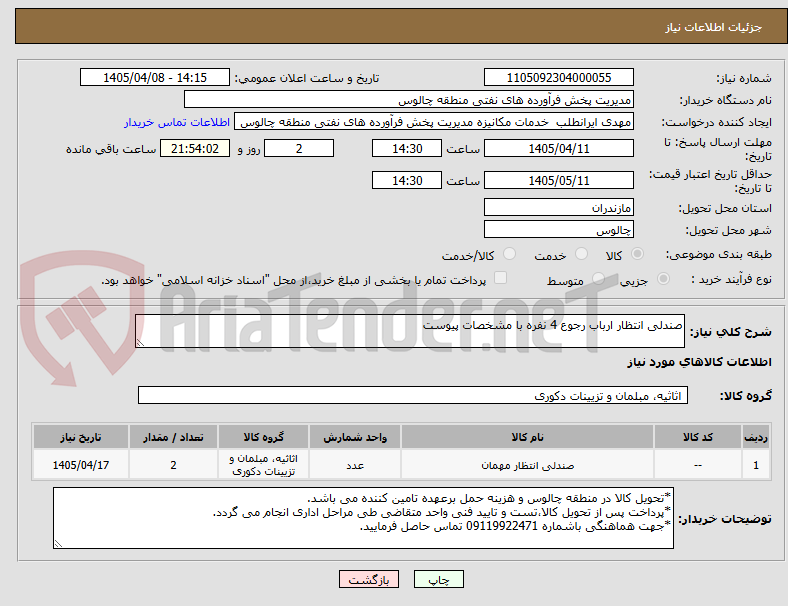The width and height of the screenshot is (788, 606).
Task: Toggle the اسناد خزانه اسلامی payment checkbox
Action: click(x=501, y=278)
